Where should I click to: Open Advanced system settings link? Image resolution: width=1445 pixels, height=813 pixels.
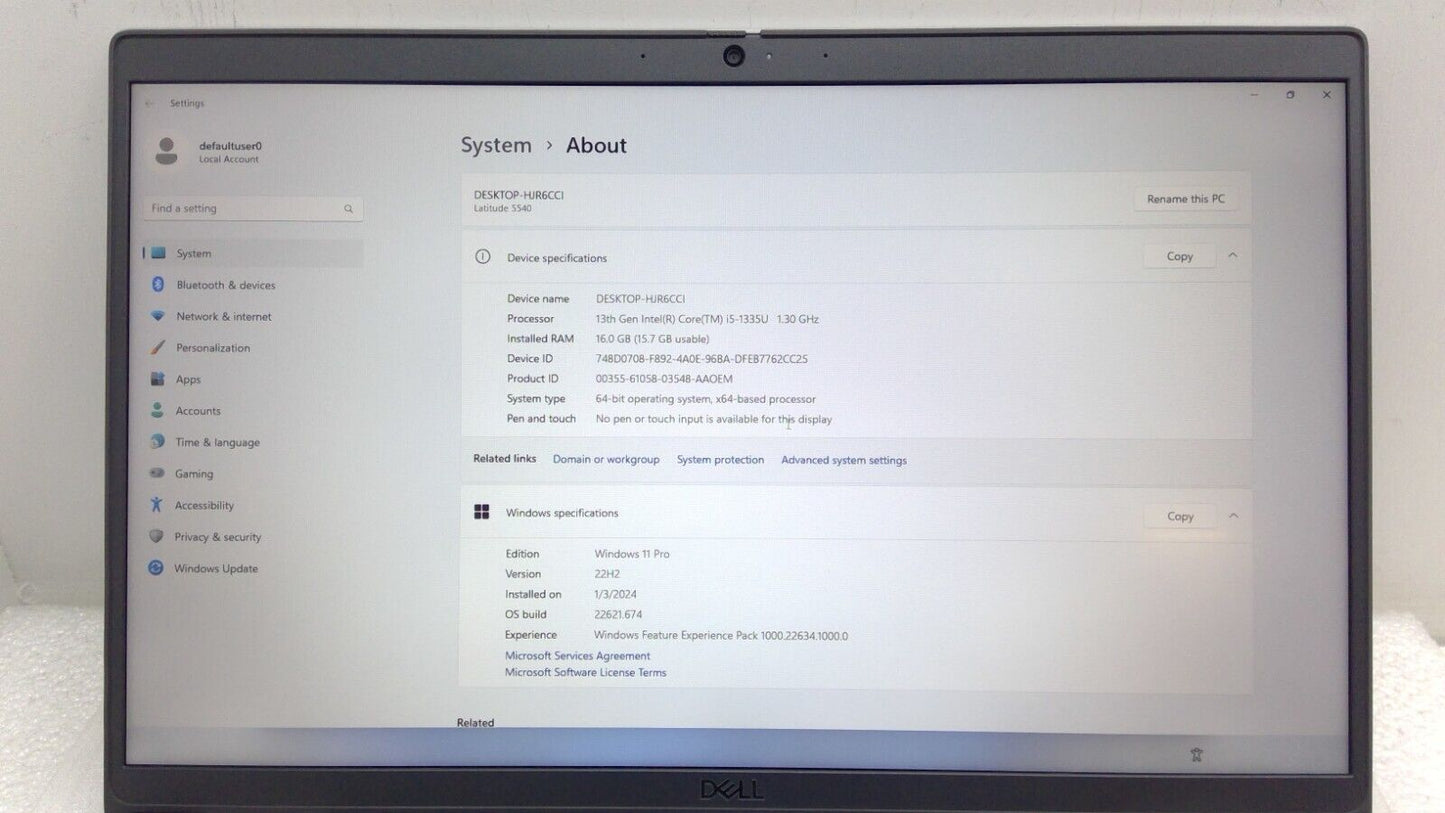tap(844, 460)
